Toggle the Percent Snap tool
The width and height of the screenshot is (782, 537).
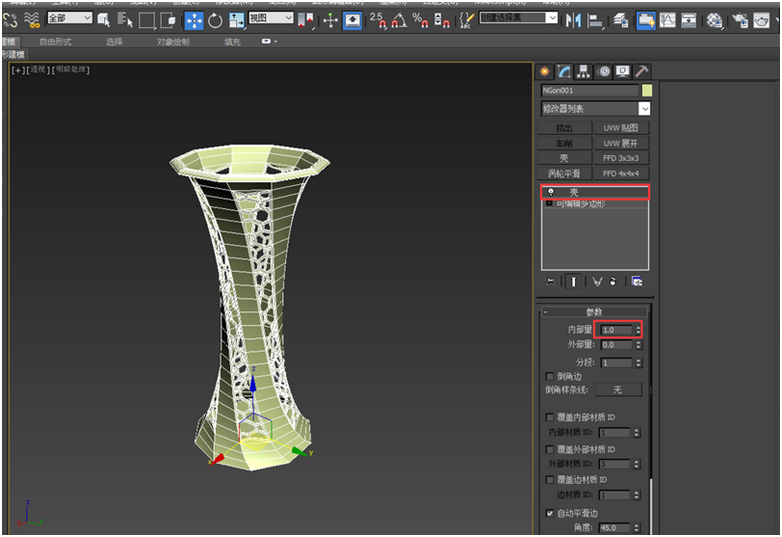tap(420, 20)
